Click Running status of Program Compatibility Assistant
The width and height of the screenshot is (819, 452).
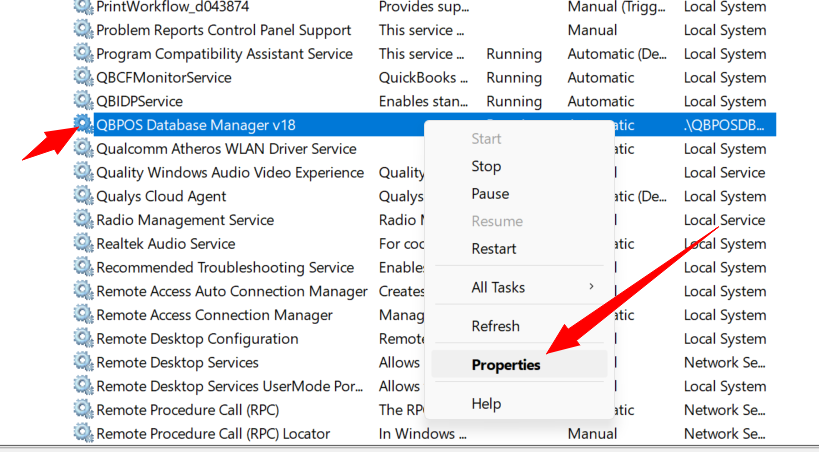pos(514,54)
